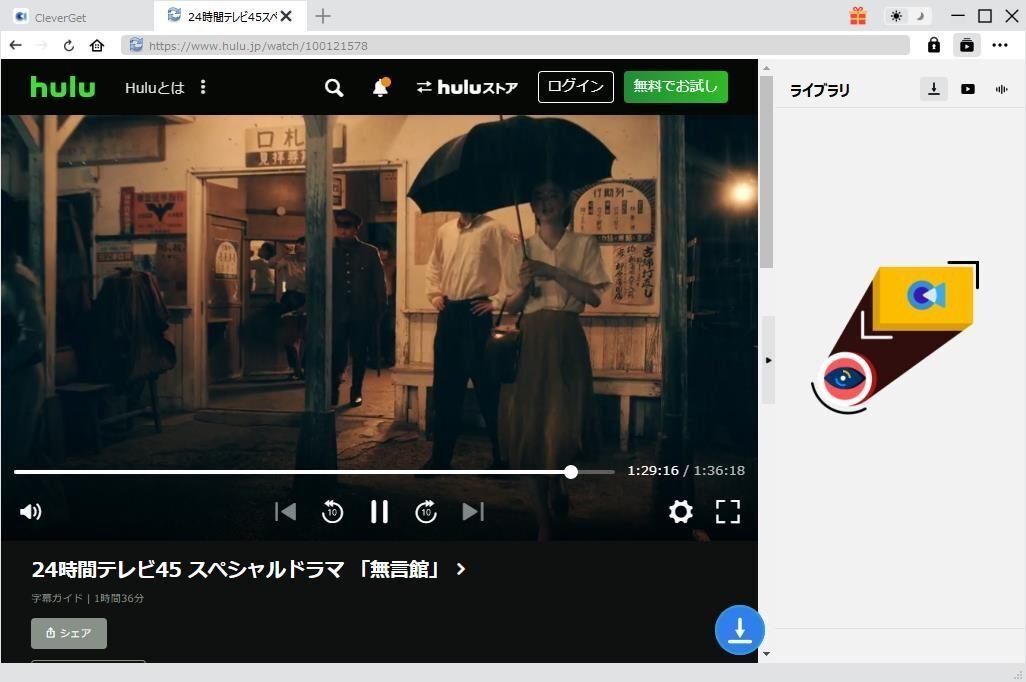Click the progress bar playhead knob
This screenshot has width=1026, height=682.
pyautogui.click(x=571, y=471)
